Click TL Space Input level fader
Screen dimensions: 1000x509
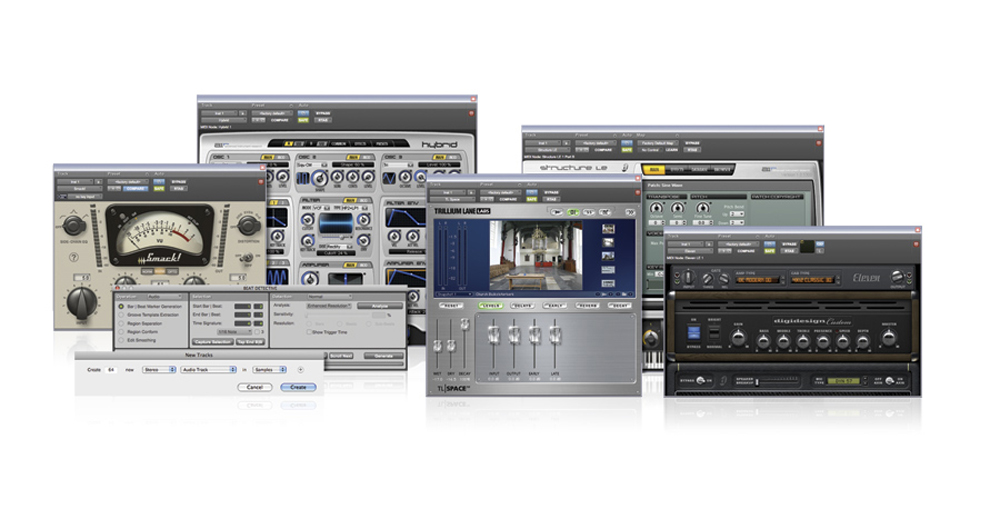[493, 335]
